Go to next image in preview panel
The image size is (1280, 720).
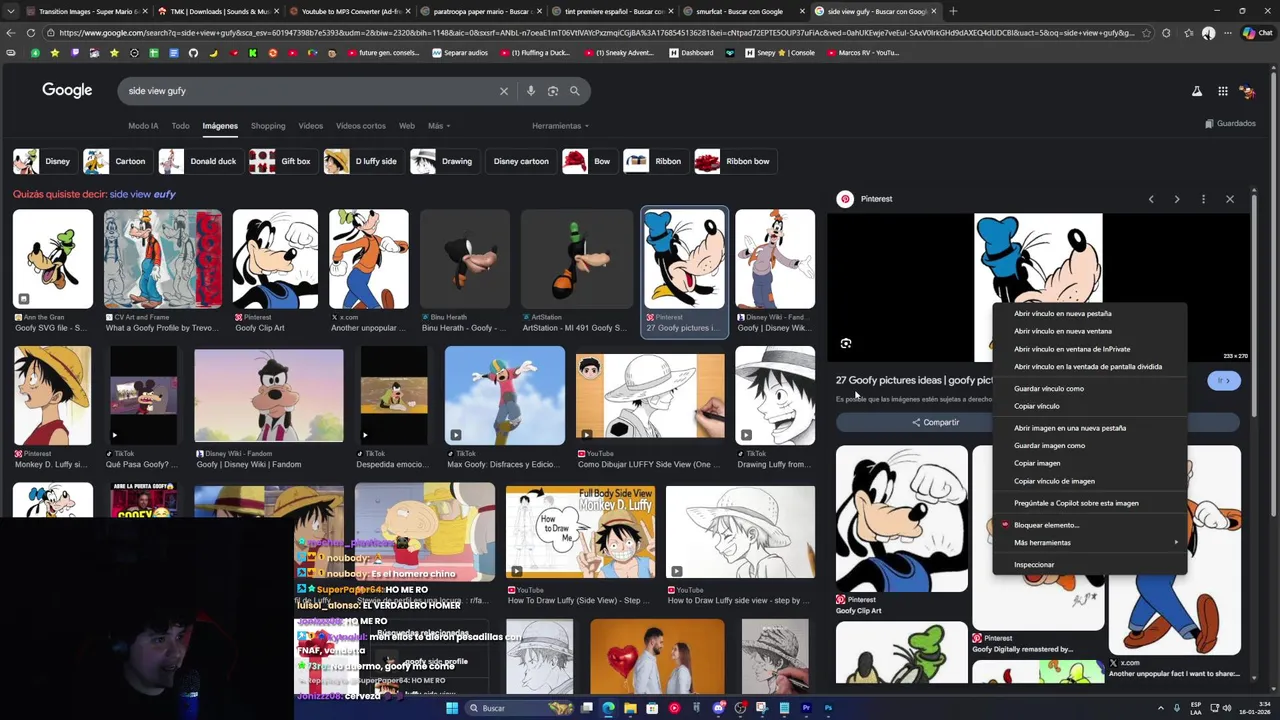pos(1177,199)
